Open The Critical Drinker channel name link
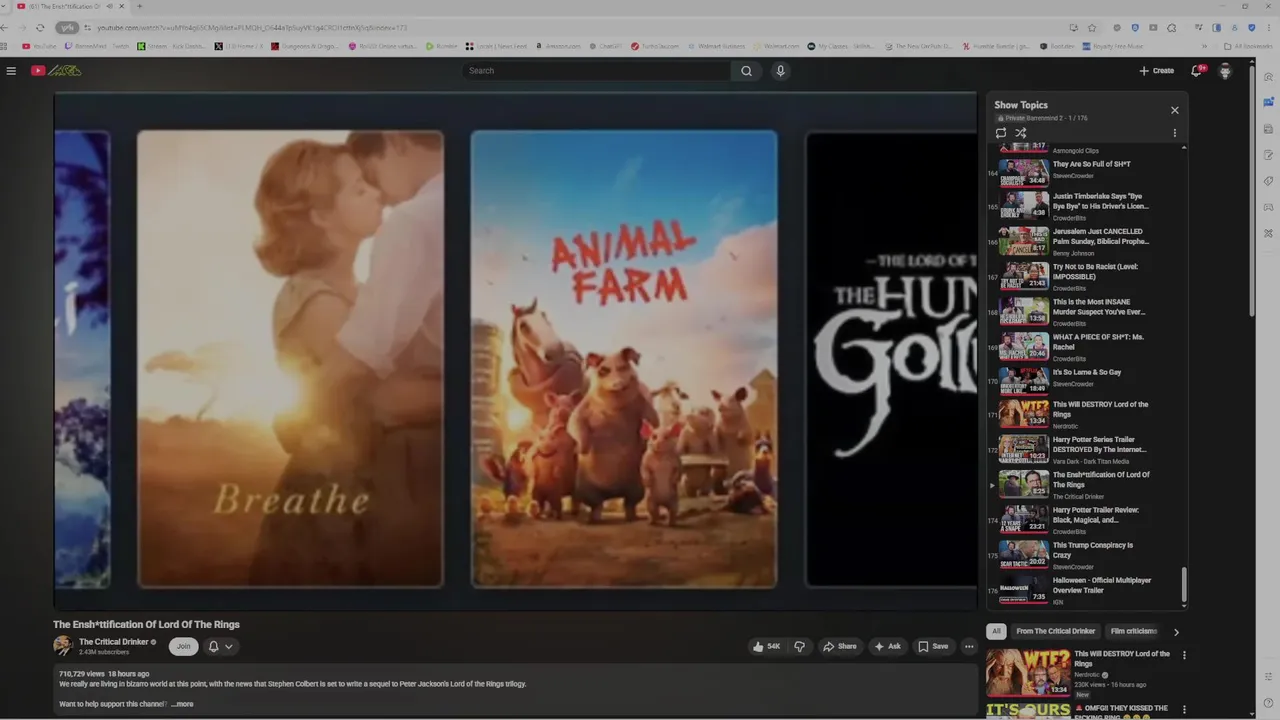The height and width of the screenshot is (720, 1280). [114, 642]
